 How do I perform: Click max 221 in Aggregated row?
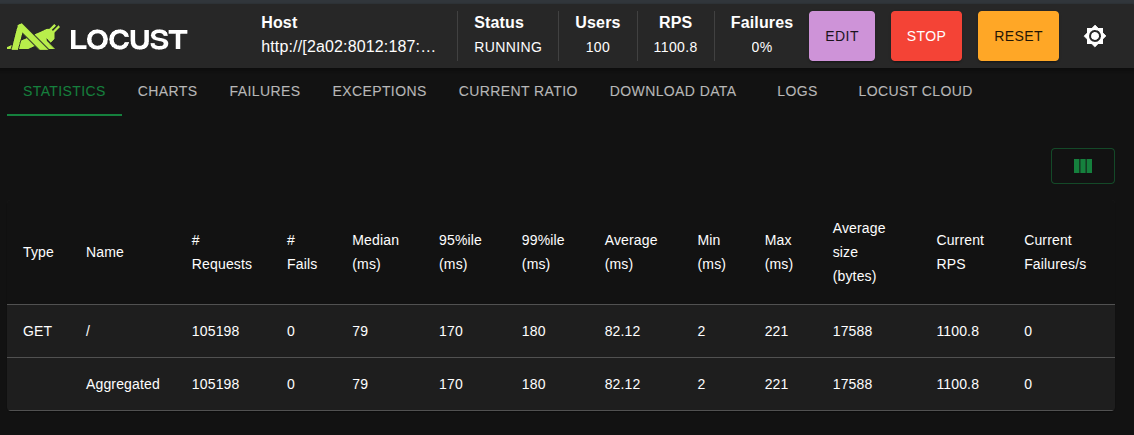(776, 384)
